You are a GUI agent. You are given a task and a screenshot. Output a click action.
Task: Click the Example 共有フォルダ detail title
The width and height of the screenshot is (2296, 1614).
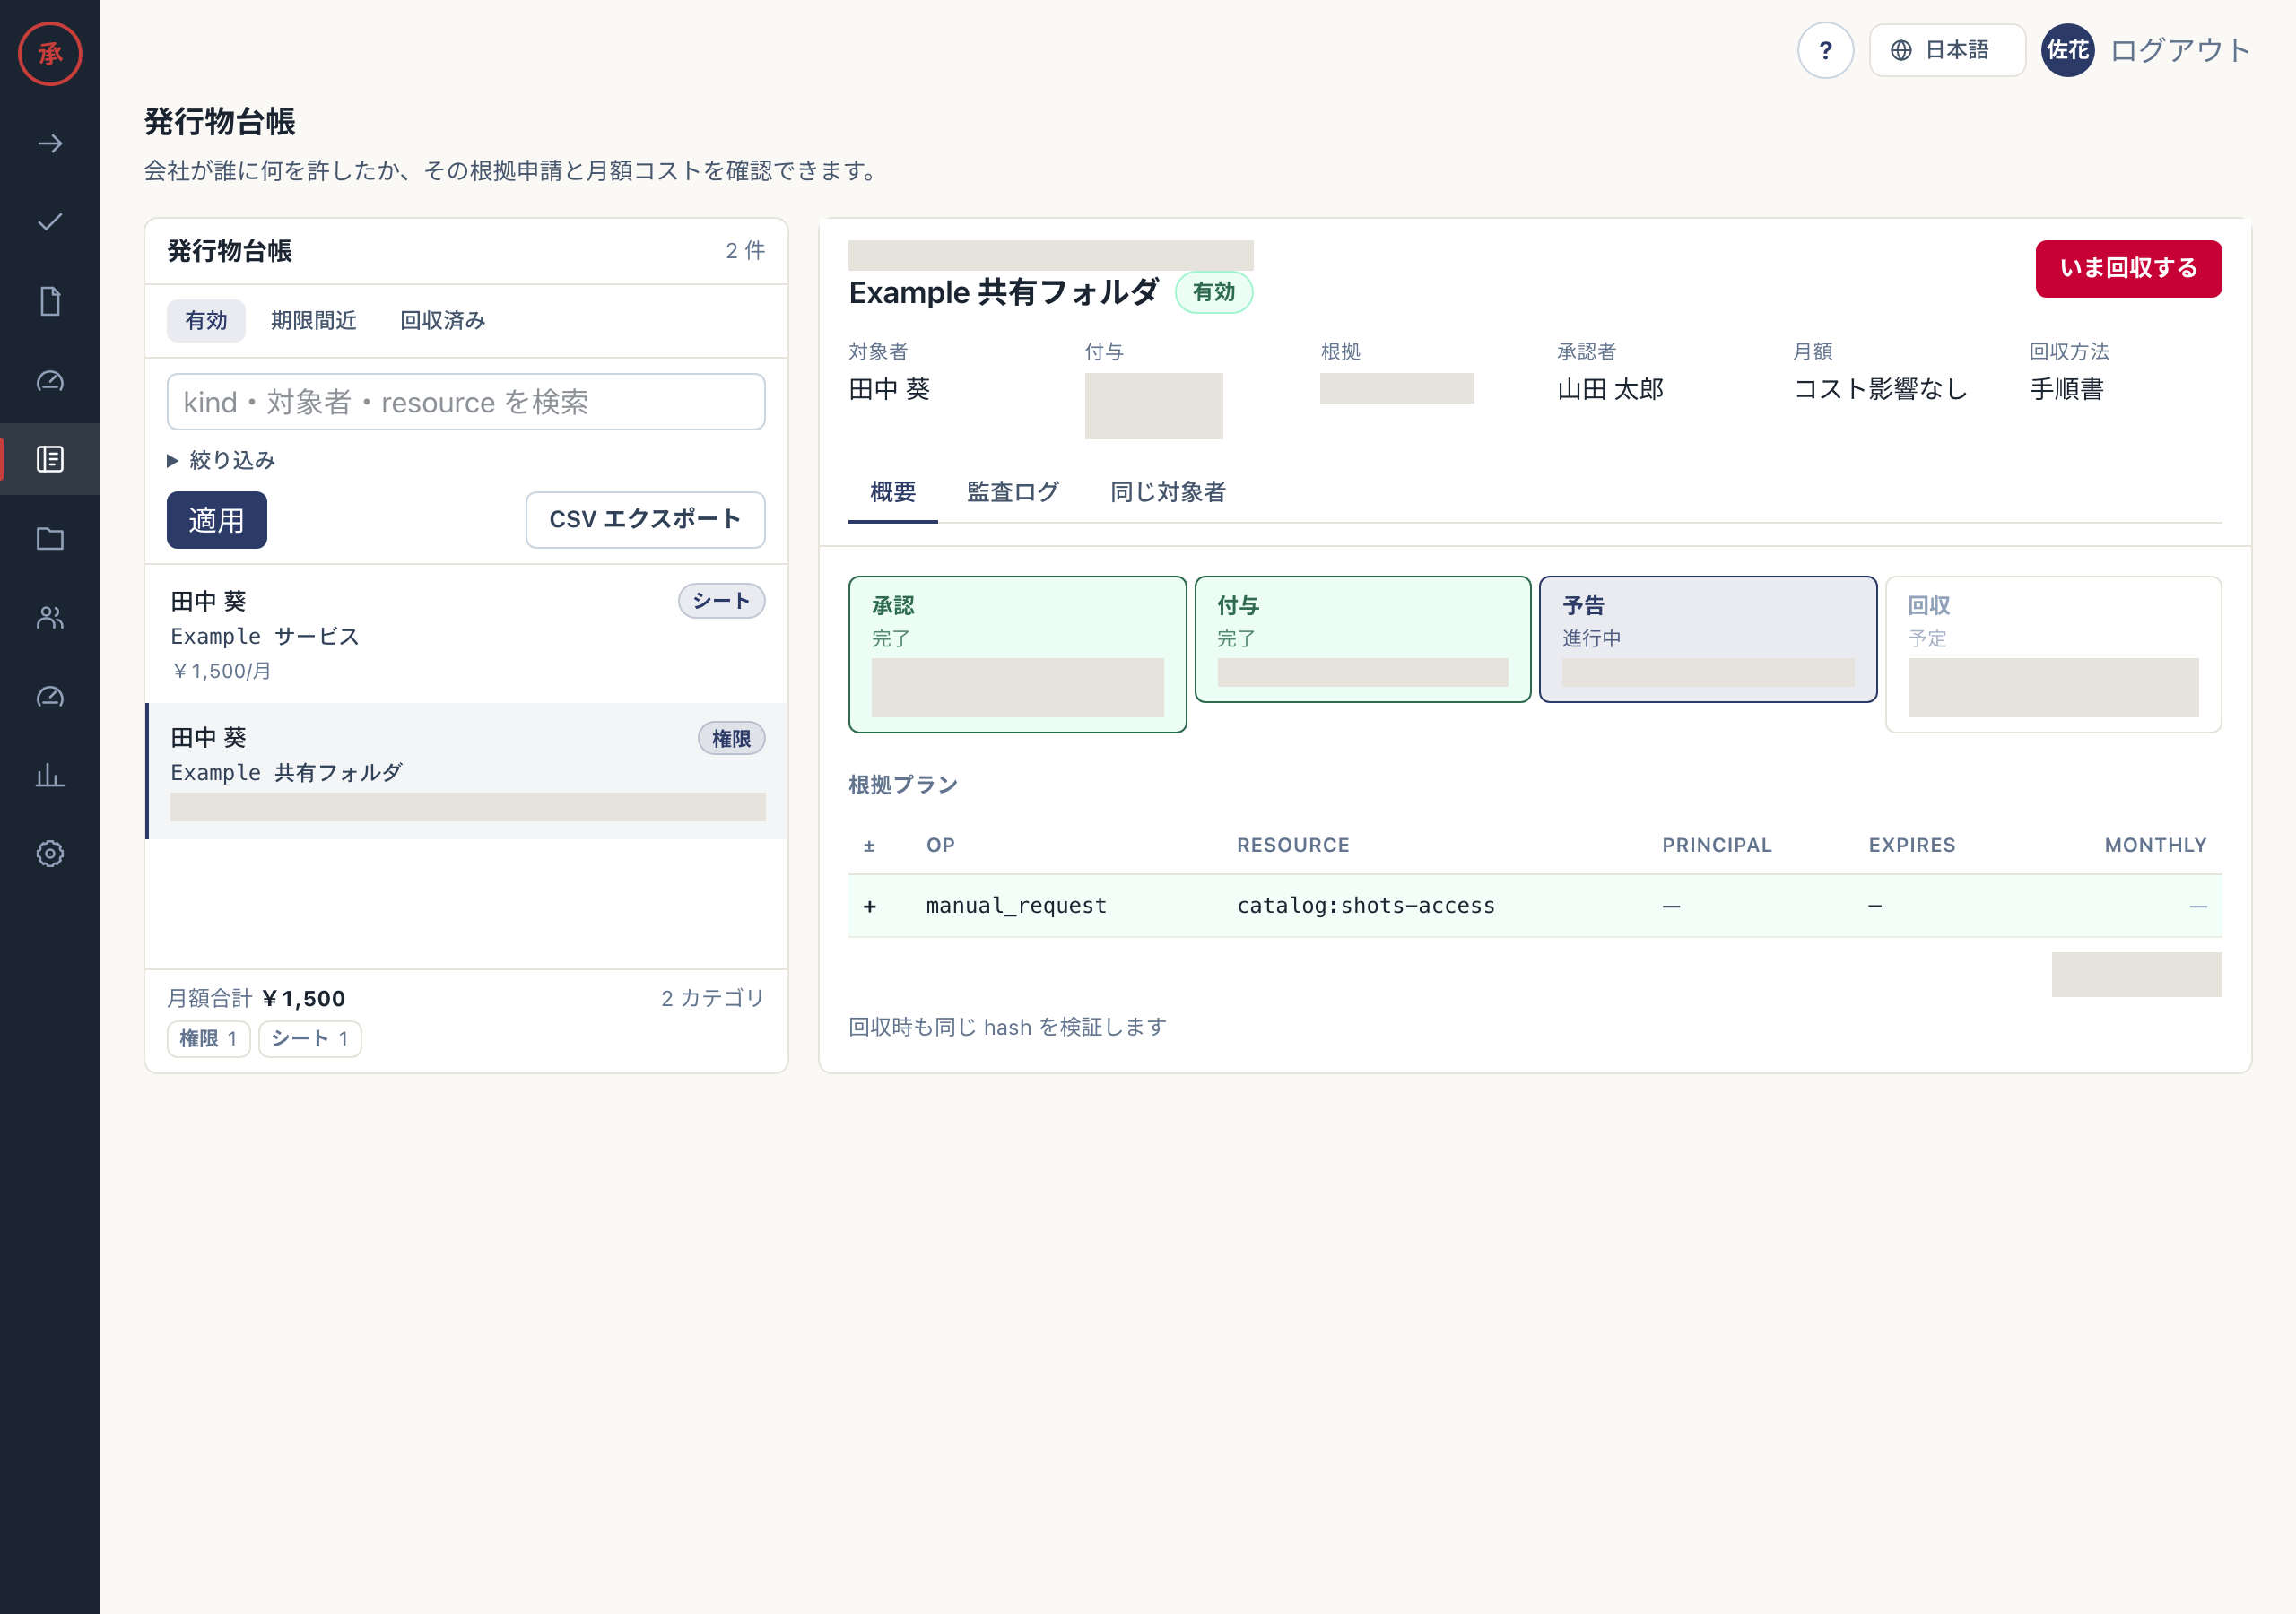(1003, 293)
